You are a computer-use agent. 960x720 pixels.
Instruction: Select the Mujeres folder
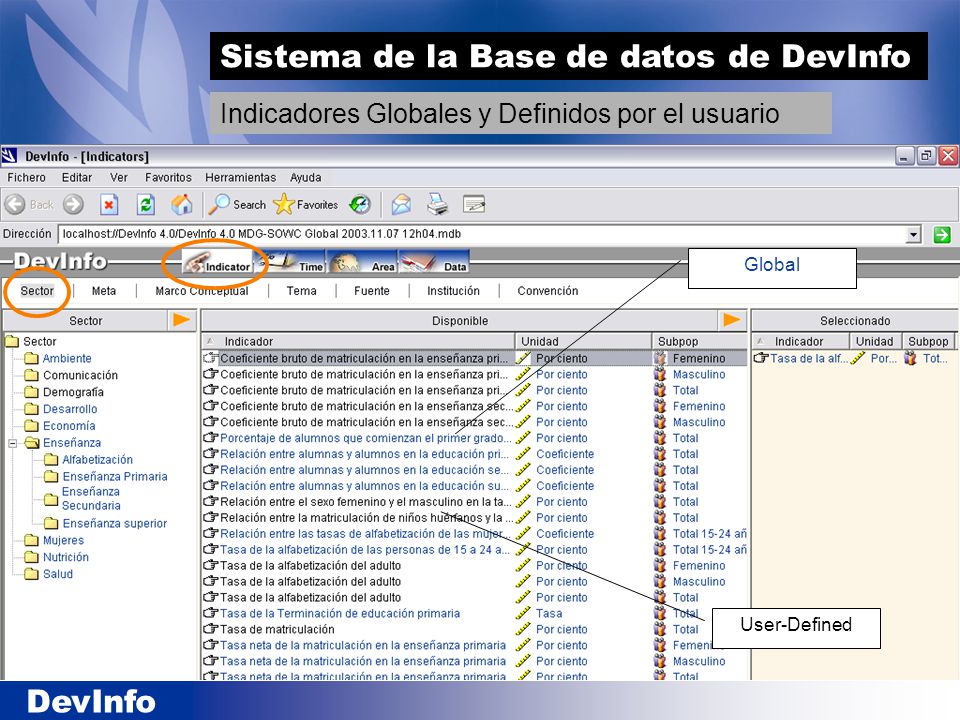(x=64, y=540)
